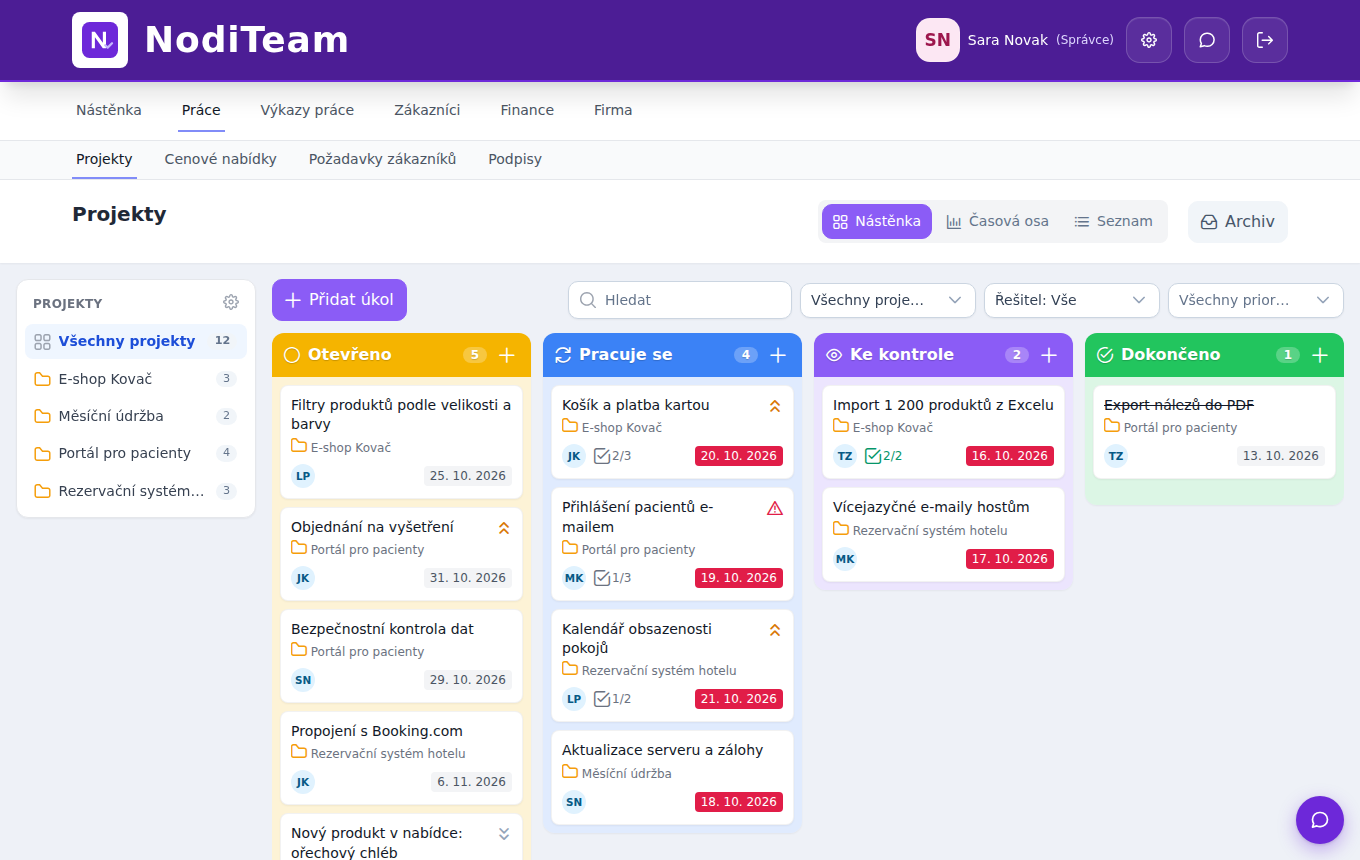Open the Všechny projekty filter dropdown

pyautogui.click(x=888, y=300)
